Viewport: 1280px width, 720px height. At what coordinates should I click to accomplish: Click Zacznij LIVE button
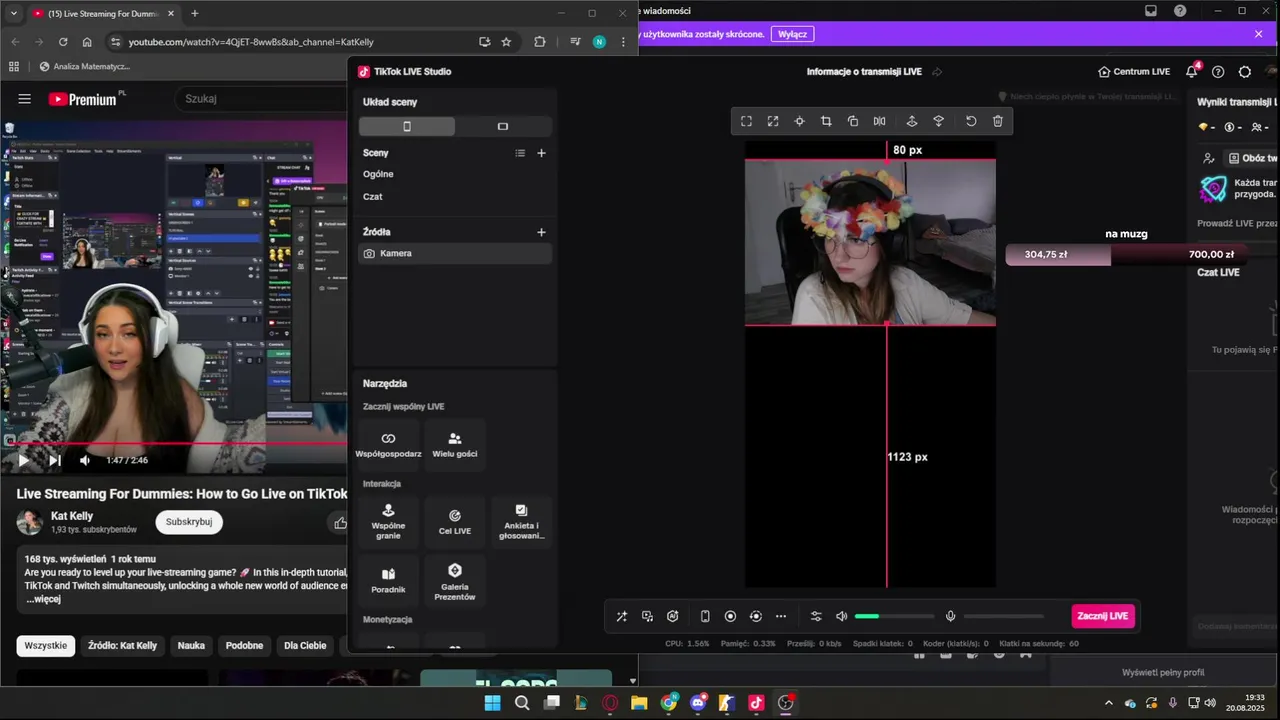[1103, 616]
